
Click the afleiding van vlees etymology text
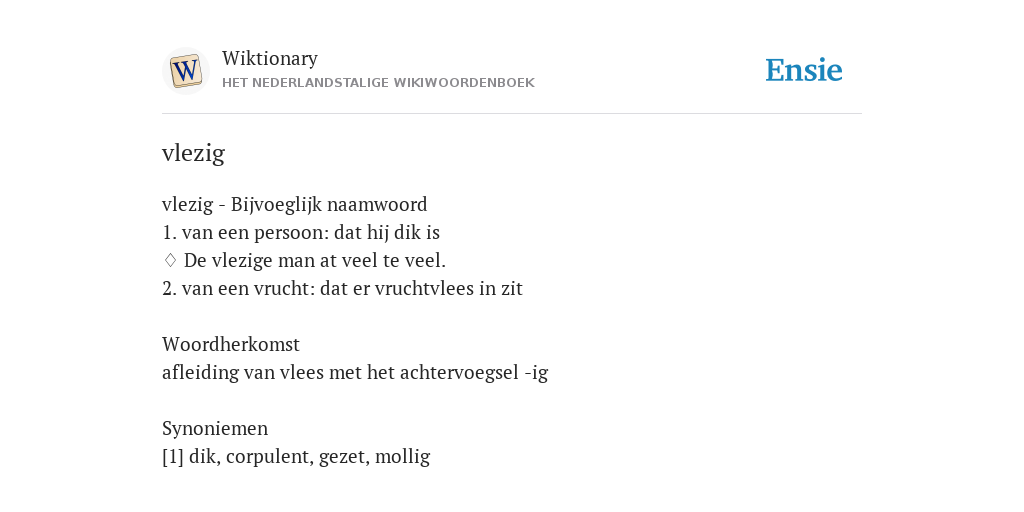click(x=355, y=372)
